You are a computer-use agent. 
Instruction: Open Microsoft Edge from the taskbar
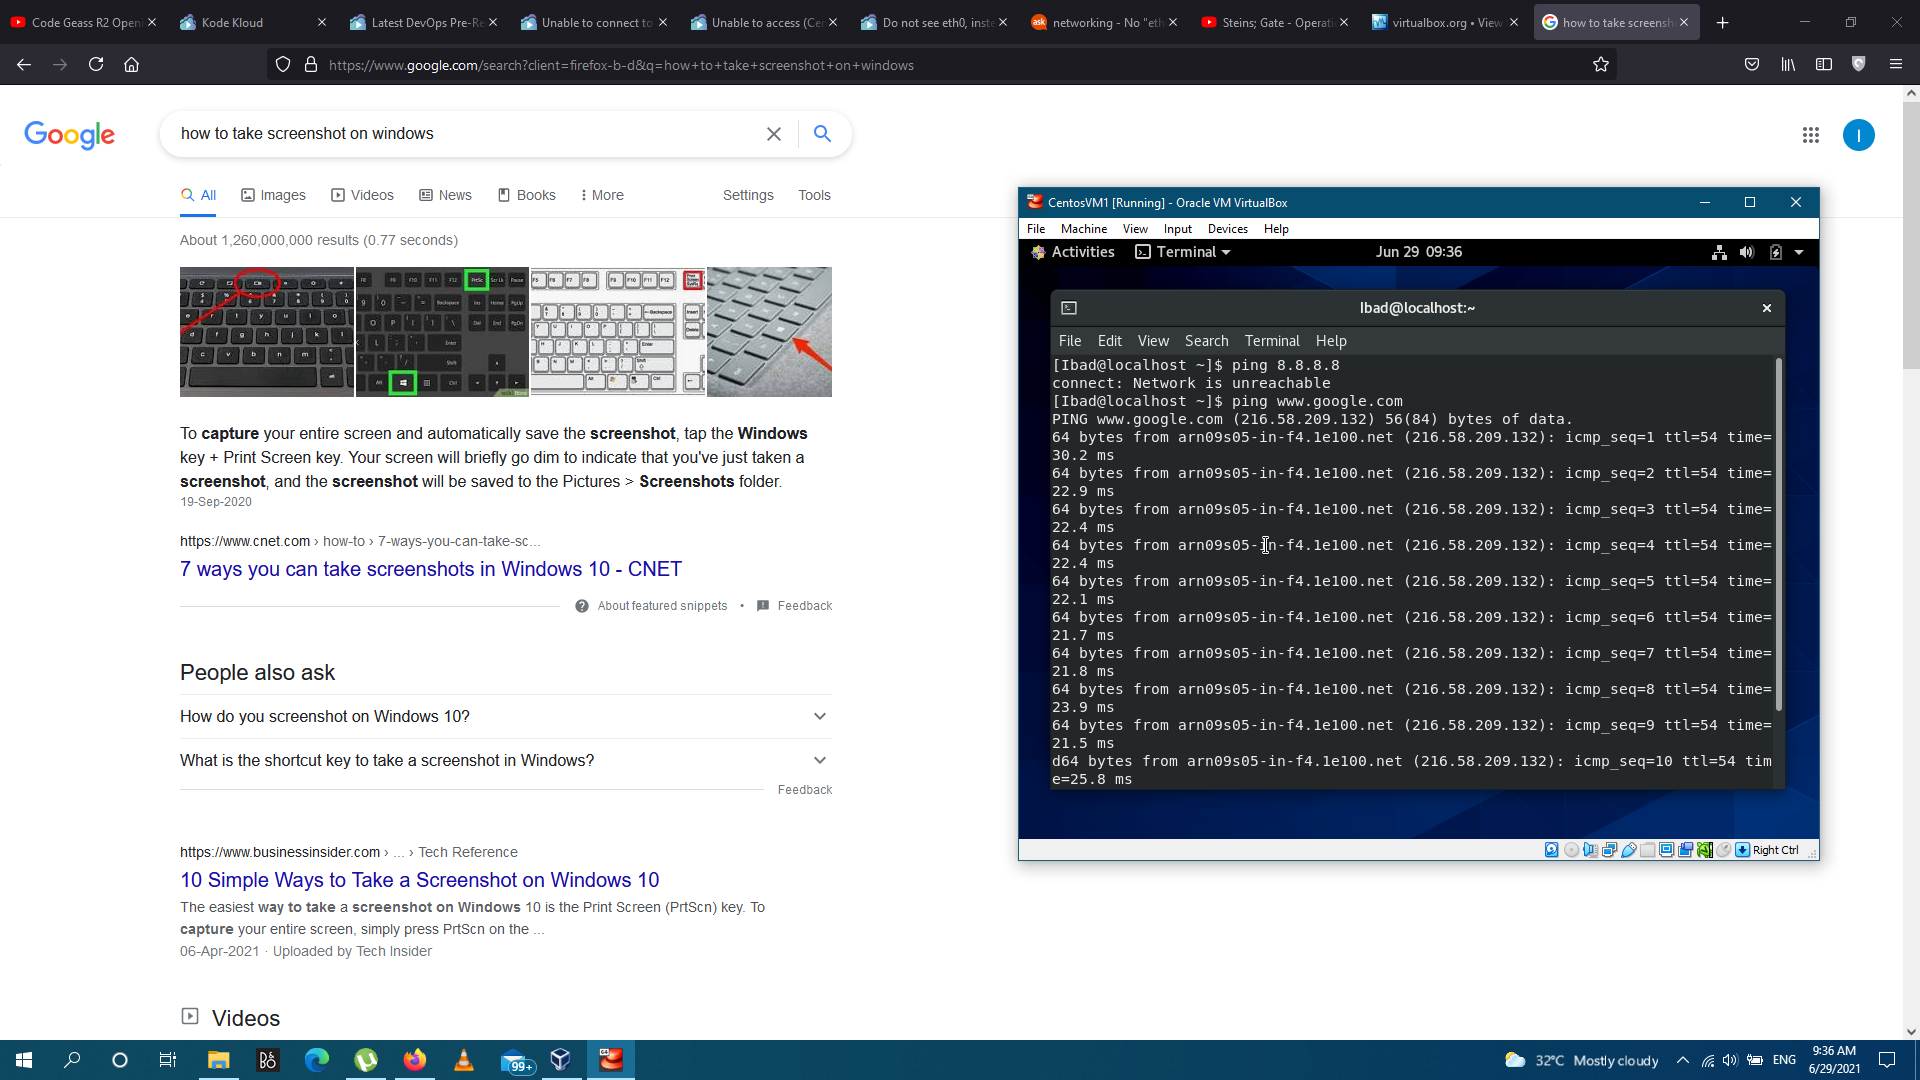(316, 1060)
